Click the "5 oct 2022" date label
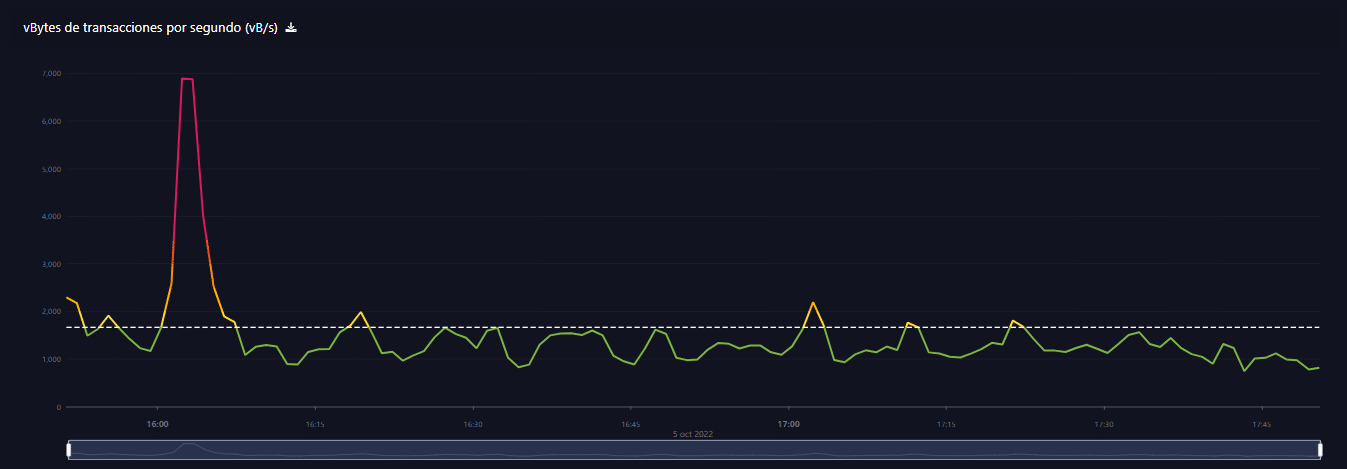The image size is (1347, 469). point(694,435)
